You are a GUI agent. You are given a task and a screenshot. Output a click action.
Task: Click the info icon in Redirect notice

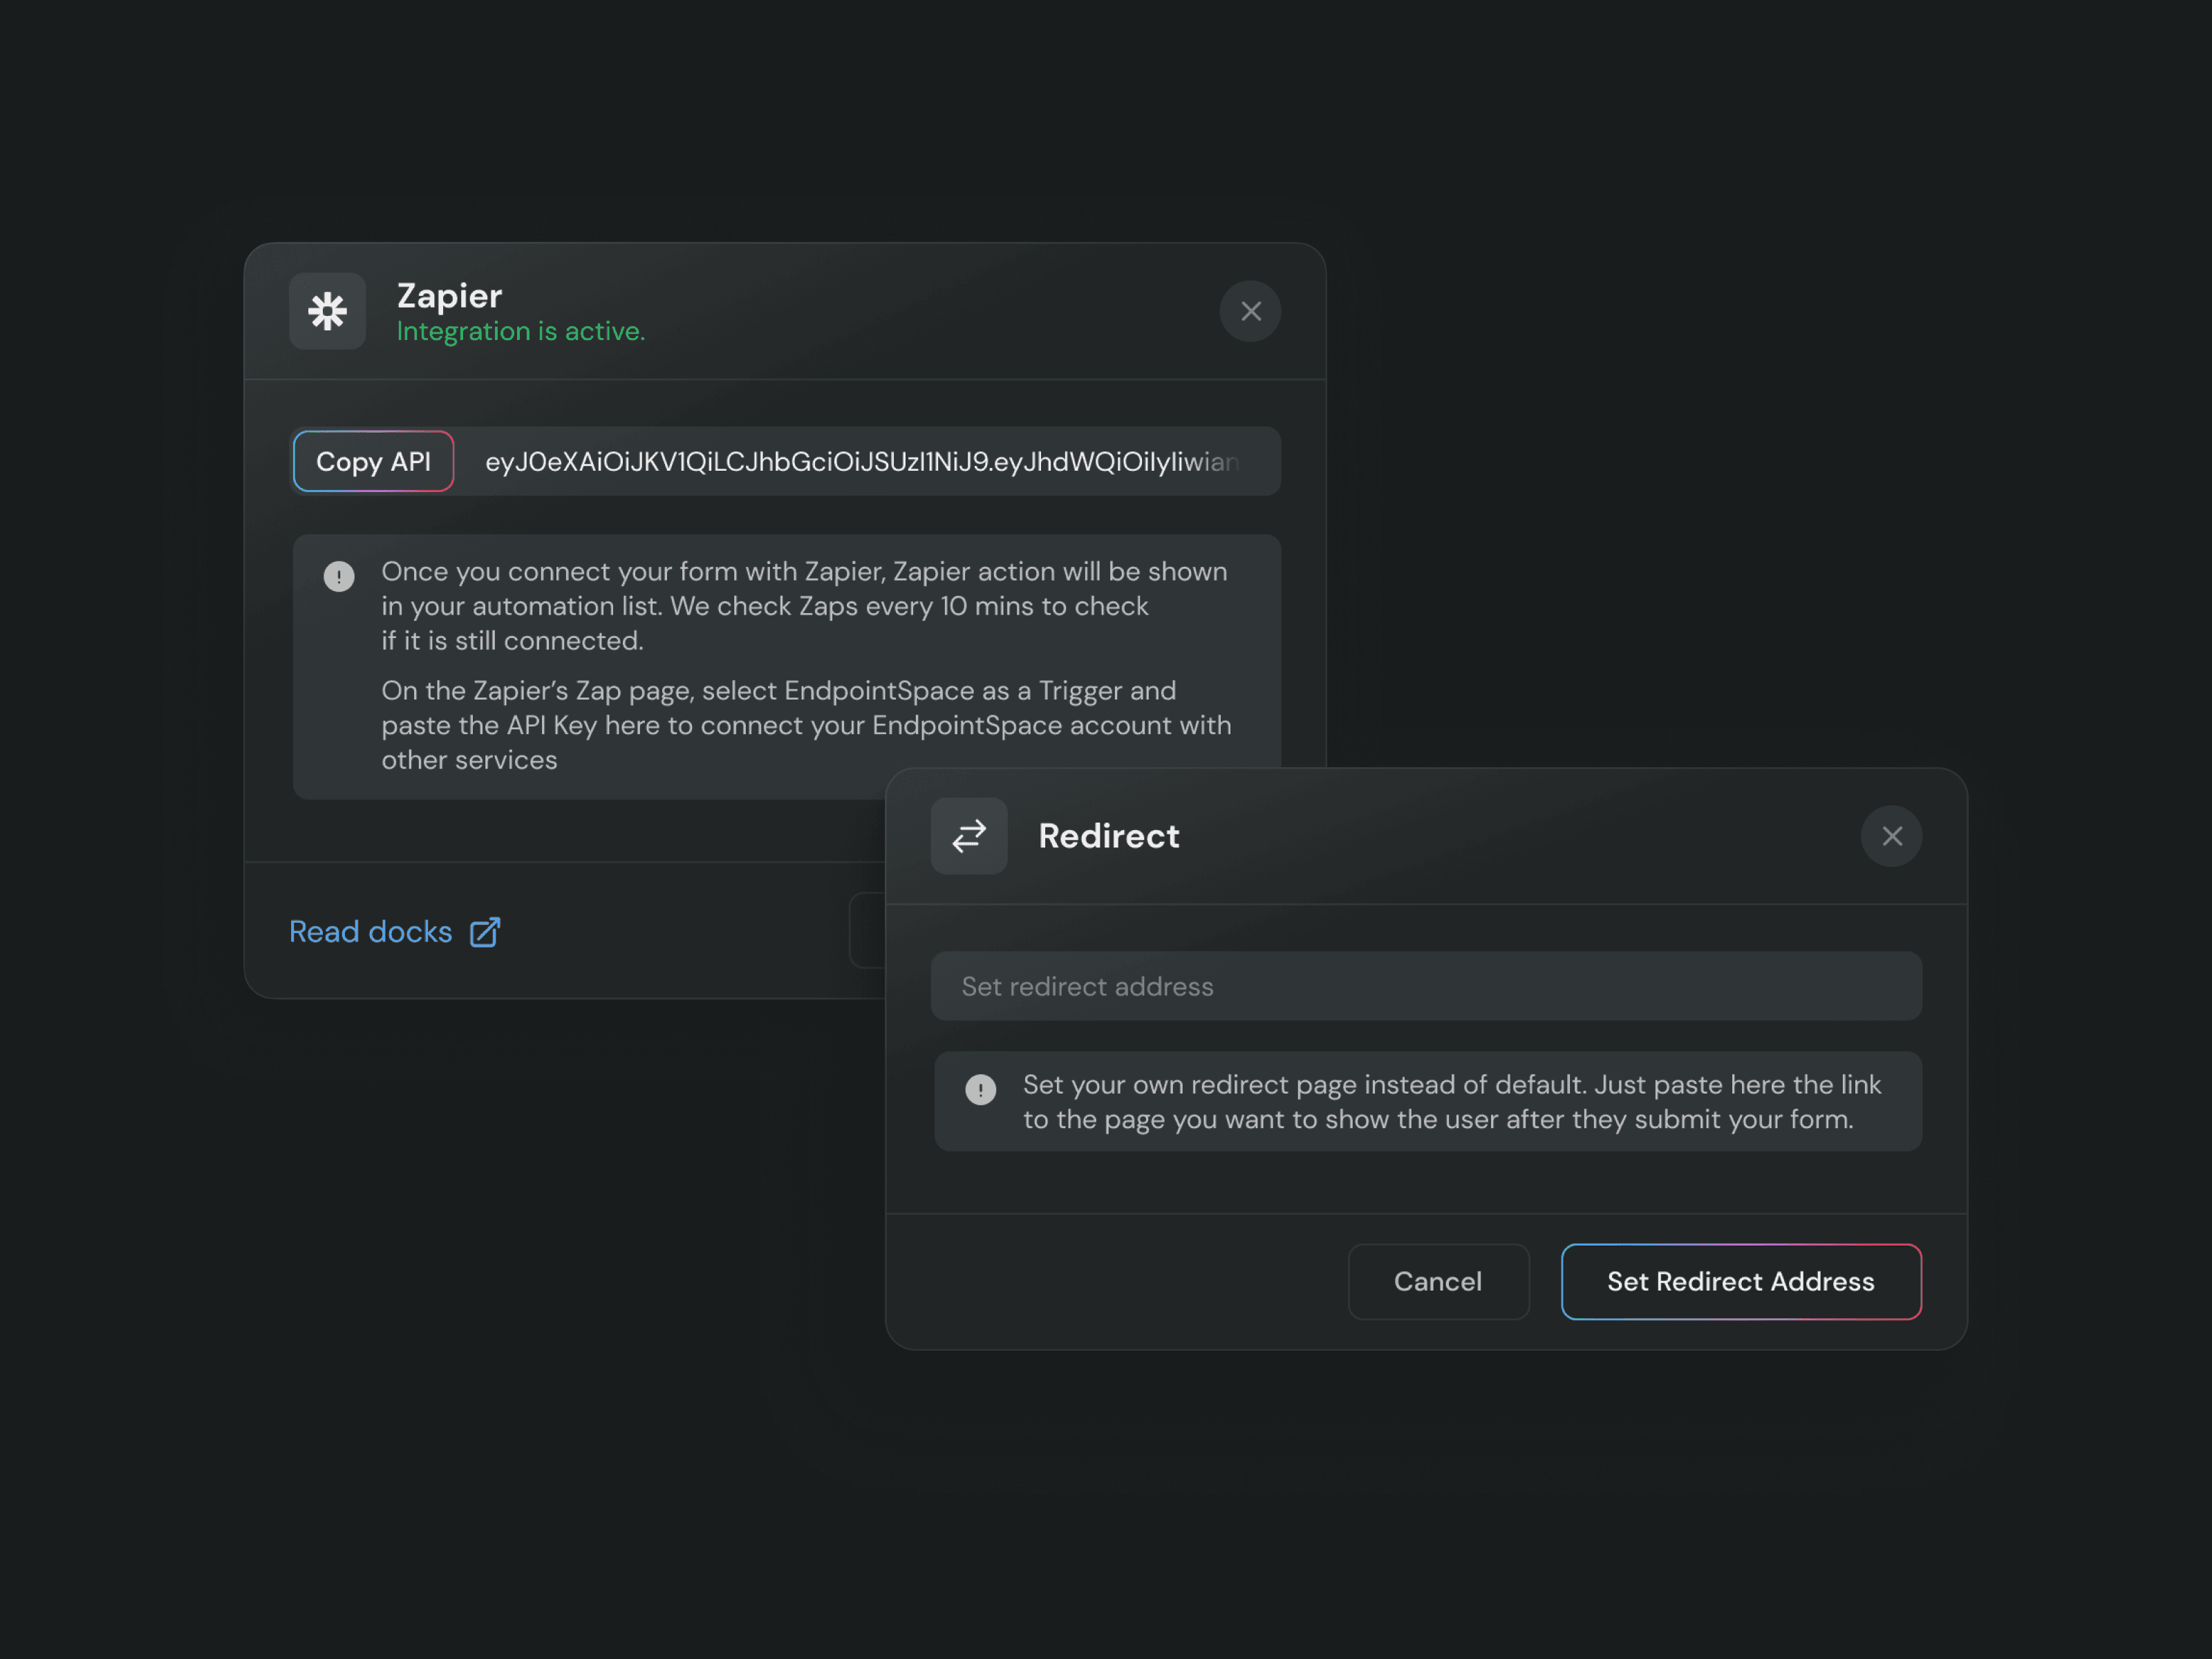coord(980,1089)
